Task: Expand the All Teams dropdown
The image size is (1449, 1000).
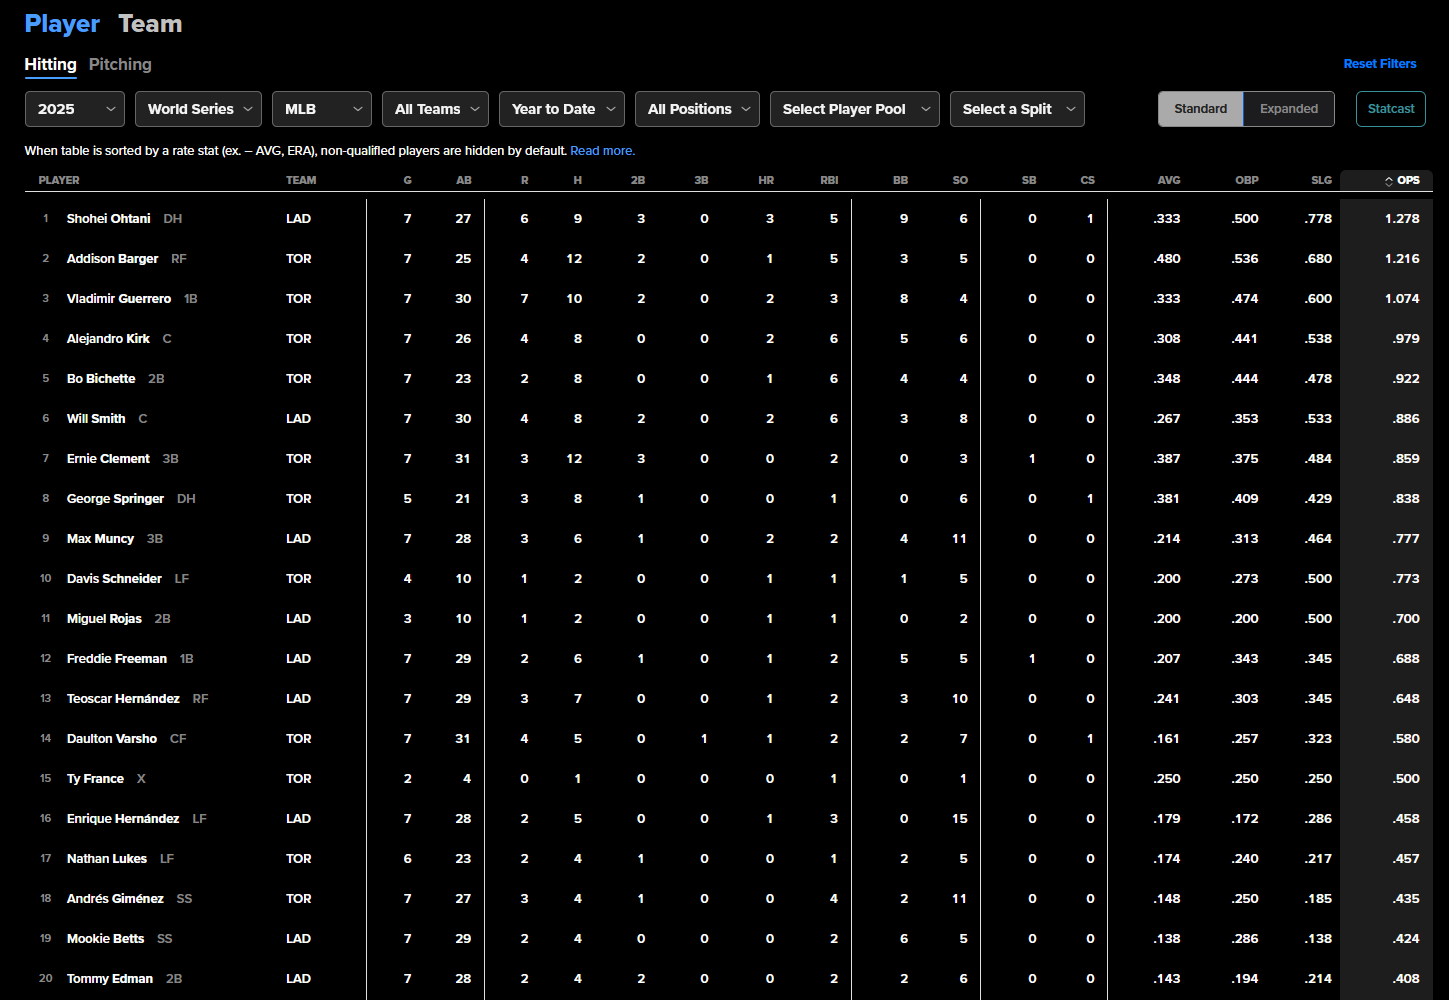Action: (435, 109)
